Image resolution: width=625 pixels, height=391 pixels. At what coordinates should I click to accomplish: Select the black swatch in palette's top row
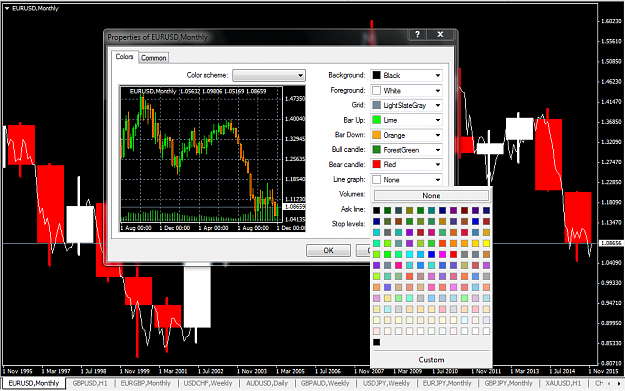coord(377,210)
